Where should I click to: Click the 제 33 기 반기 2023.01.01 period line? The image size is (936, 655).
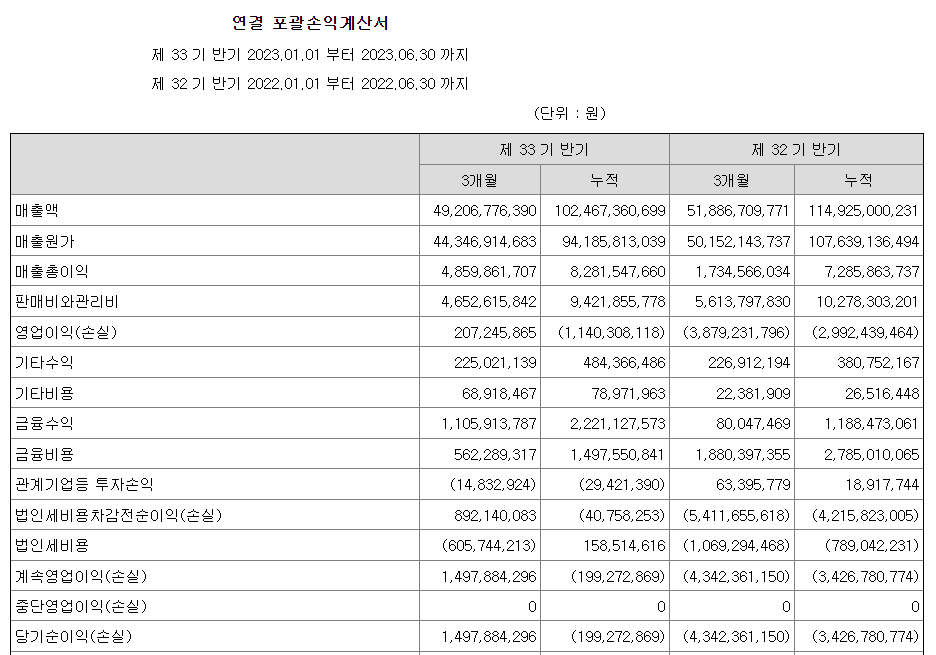310,55
